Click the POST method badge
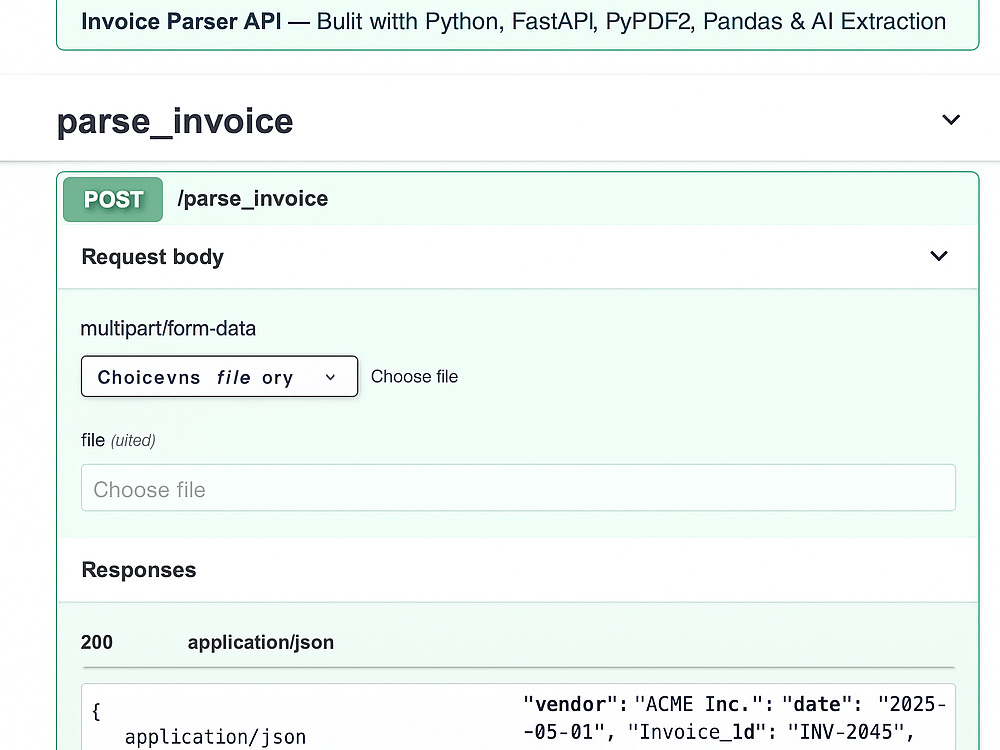1000x750 pixels. 112,199
